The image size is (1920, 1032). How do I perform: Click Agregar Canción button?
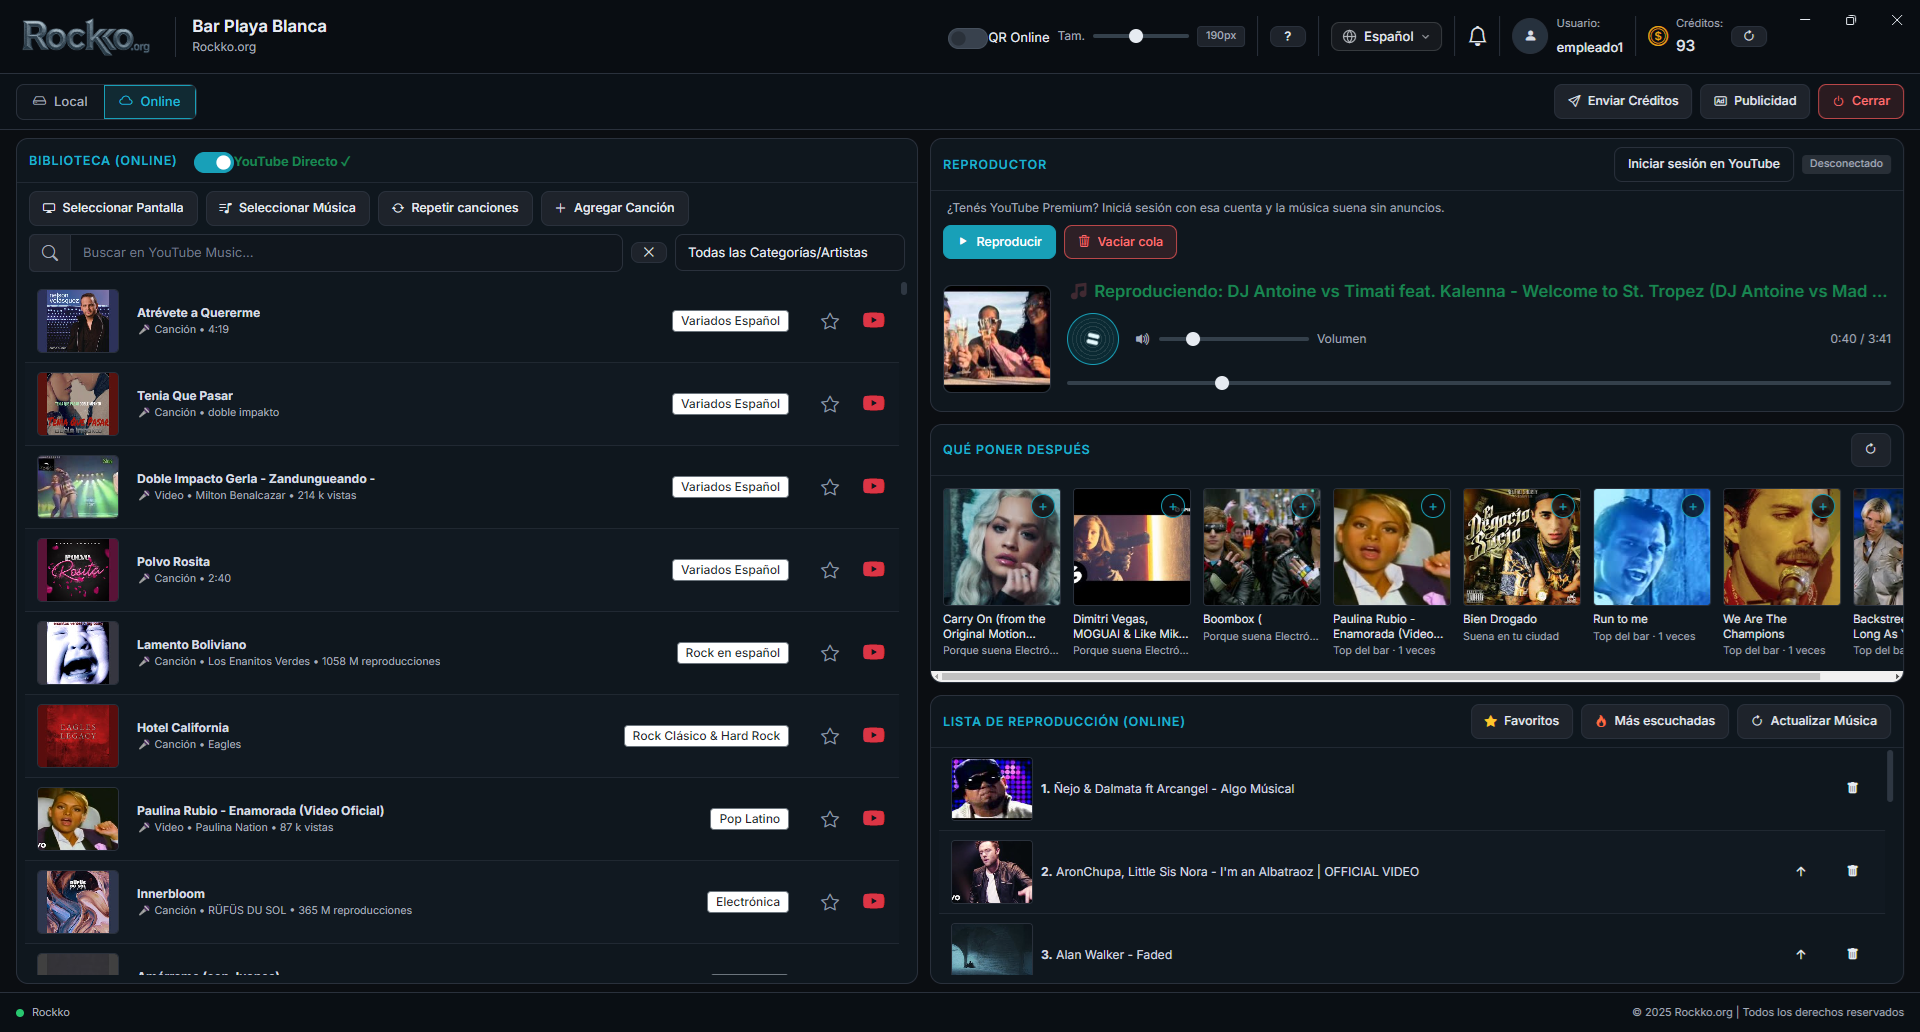tap(614, 208)
